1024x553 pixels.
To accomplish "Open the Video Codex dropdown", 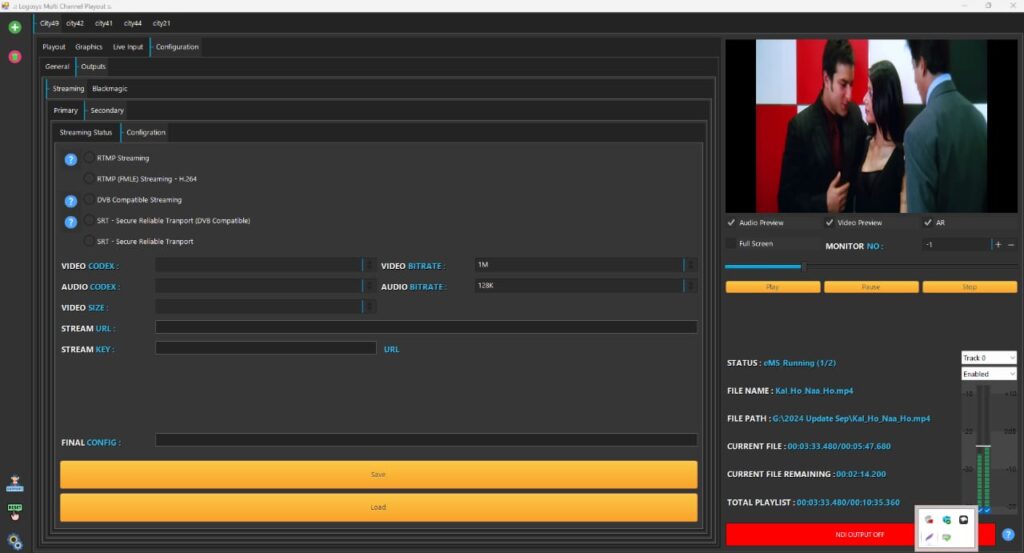I will coord(265,265).
